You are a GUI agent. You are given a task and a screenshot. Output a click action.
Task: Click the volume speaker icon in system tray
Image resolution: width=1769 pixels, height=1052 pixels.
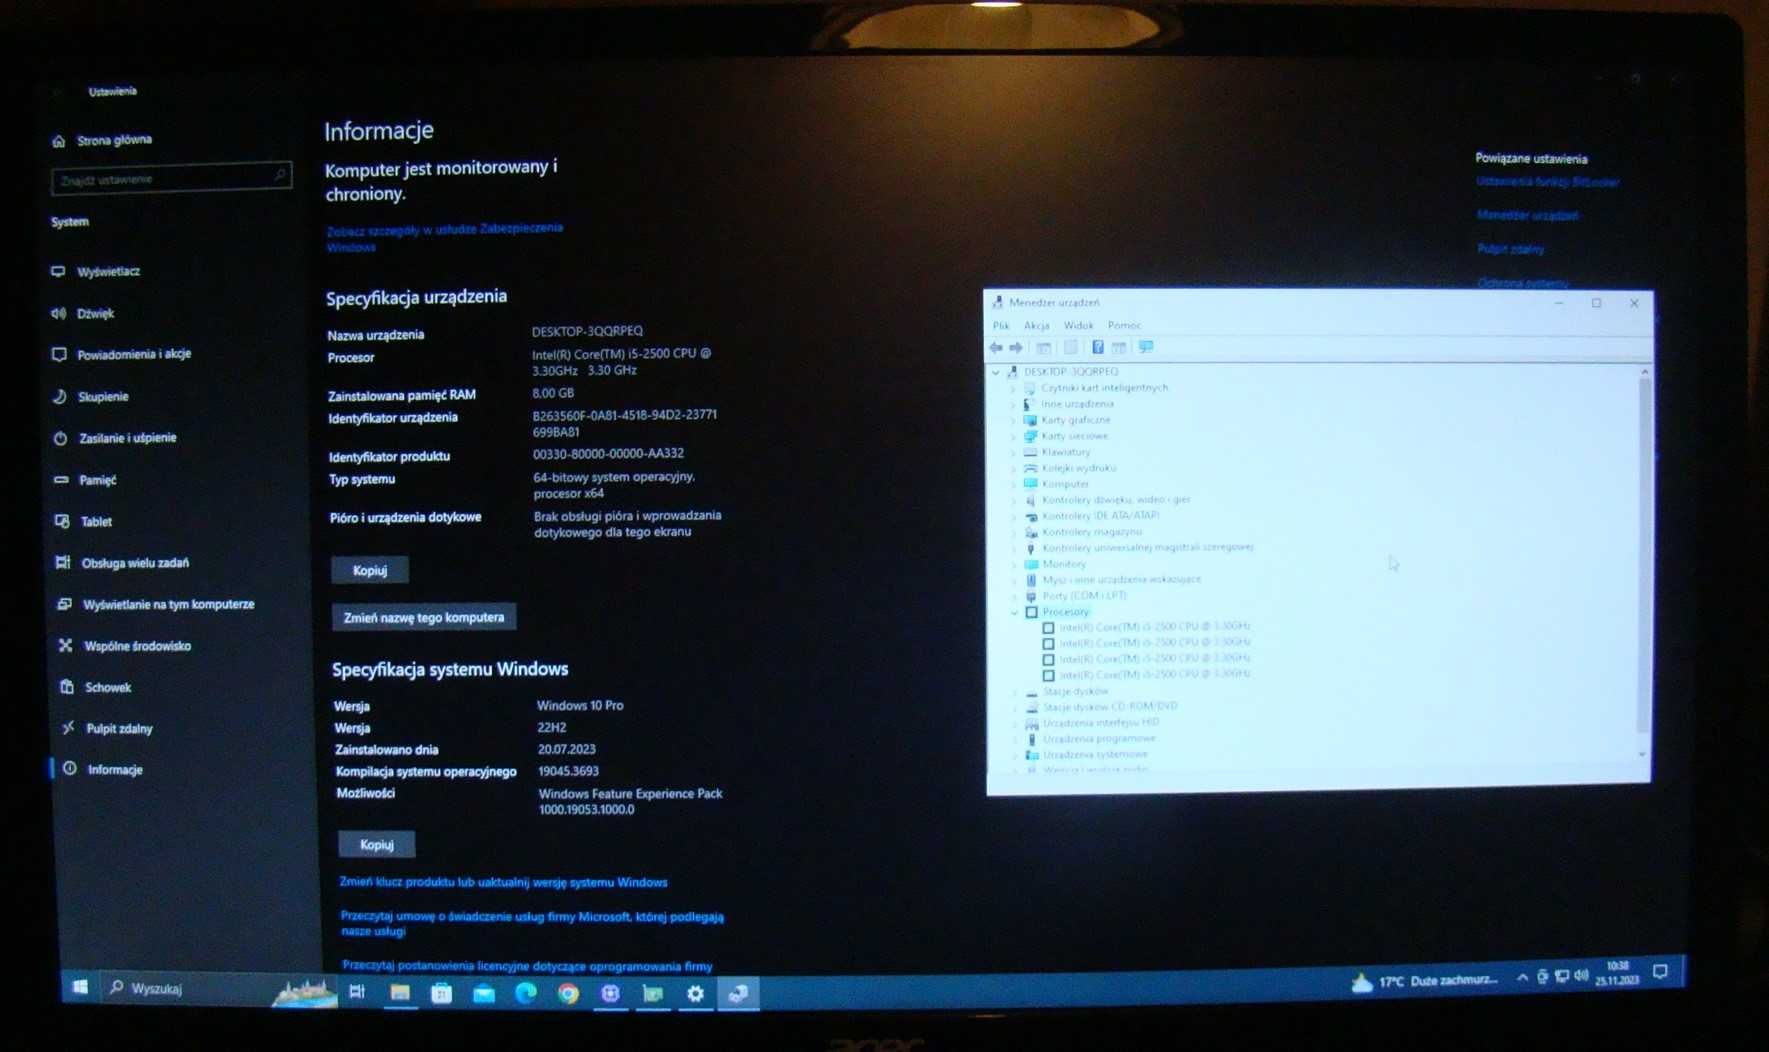[x=1581, y=975]
